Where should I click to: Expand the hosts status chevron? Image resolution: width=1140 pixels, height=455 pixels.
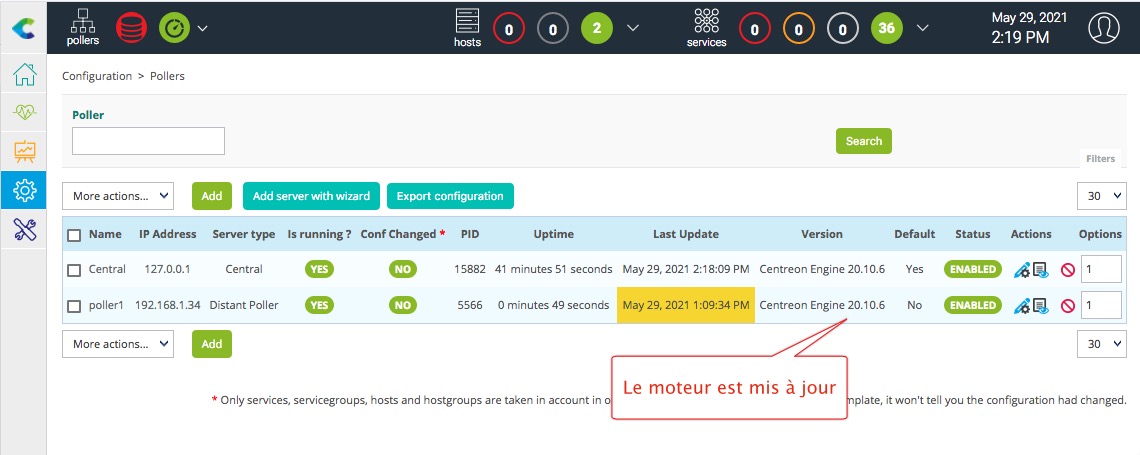point(632,28)
